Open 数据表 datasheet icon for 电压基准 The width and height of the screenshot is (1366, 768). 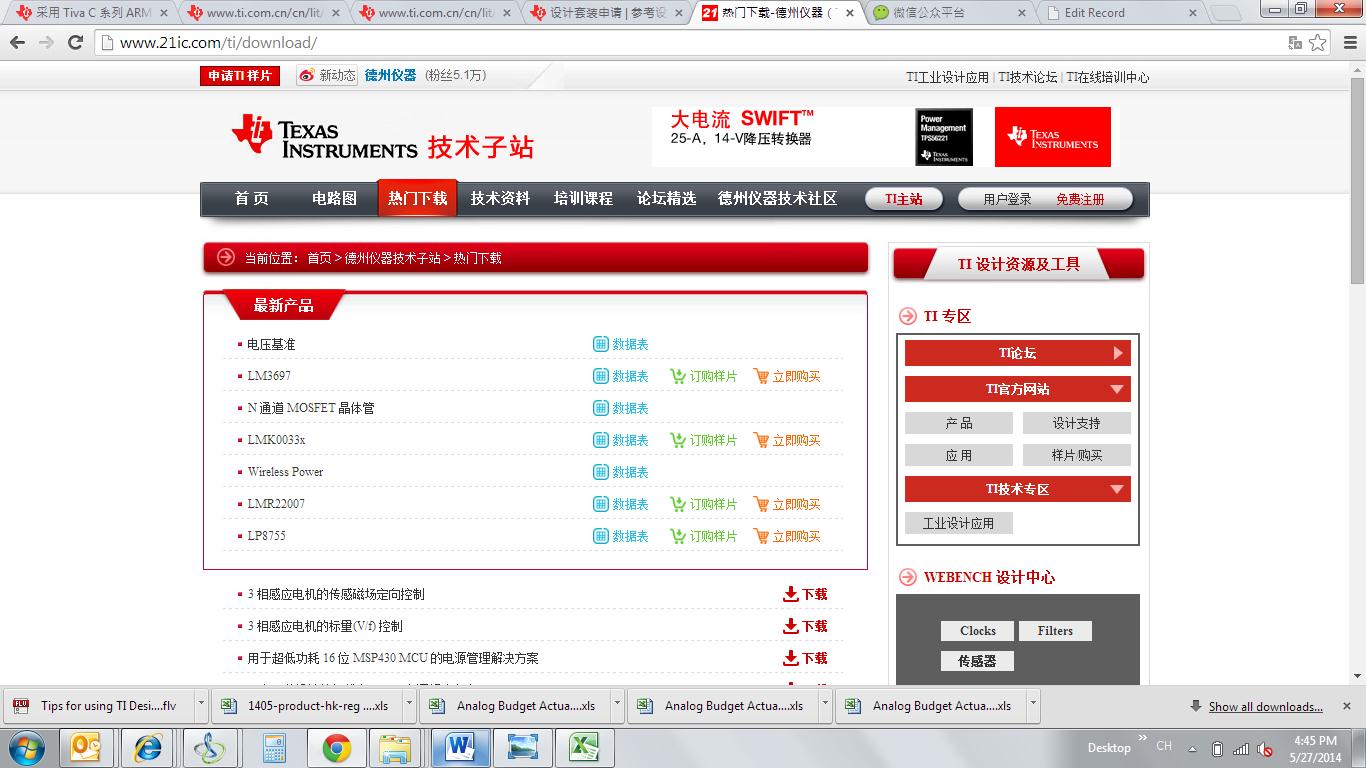click(x=601, y=344)
